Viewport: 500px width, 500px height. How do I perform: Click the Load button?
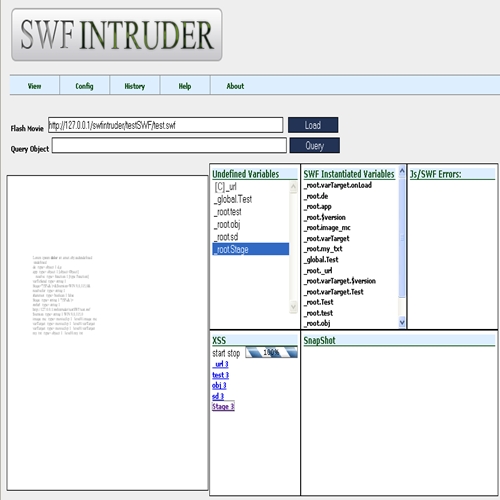point(313,125)
